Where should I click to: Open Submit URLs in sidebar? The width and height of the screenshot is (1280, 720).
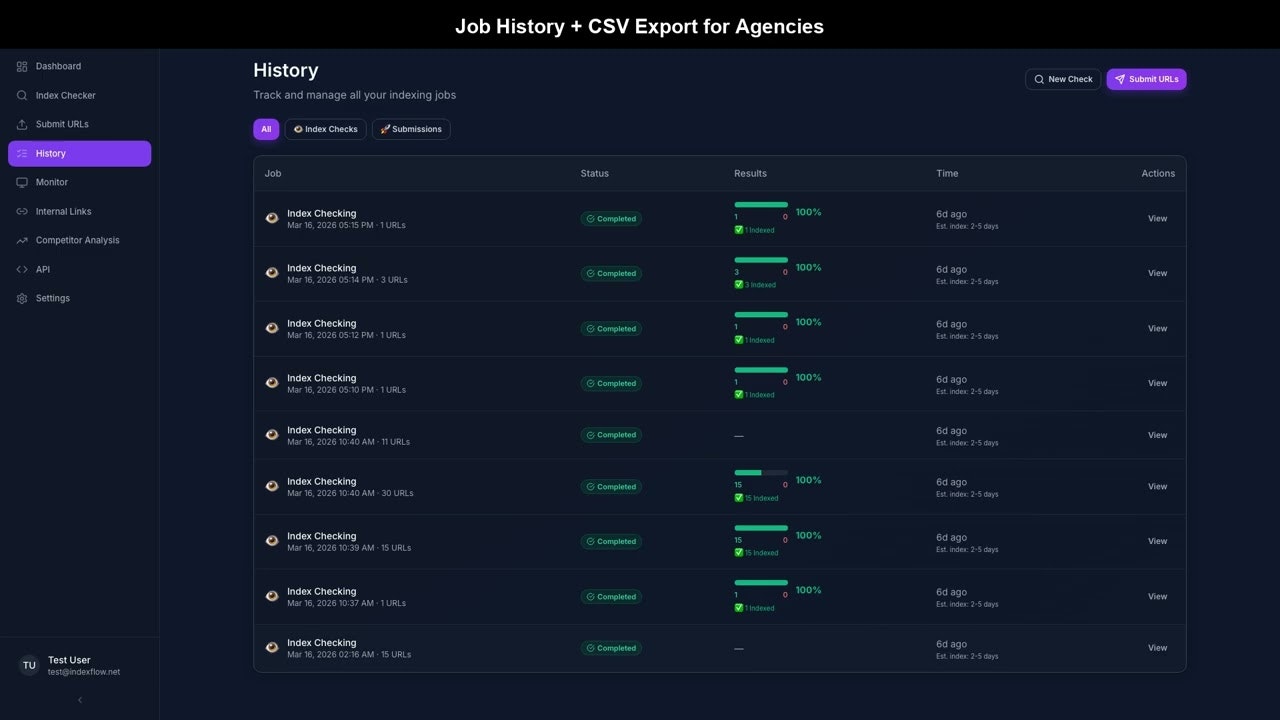[x=79, y=125]
